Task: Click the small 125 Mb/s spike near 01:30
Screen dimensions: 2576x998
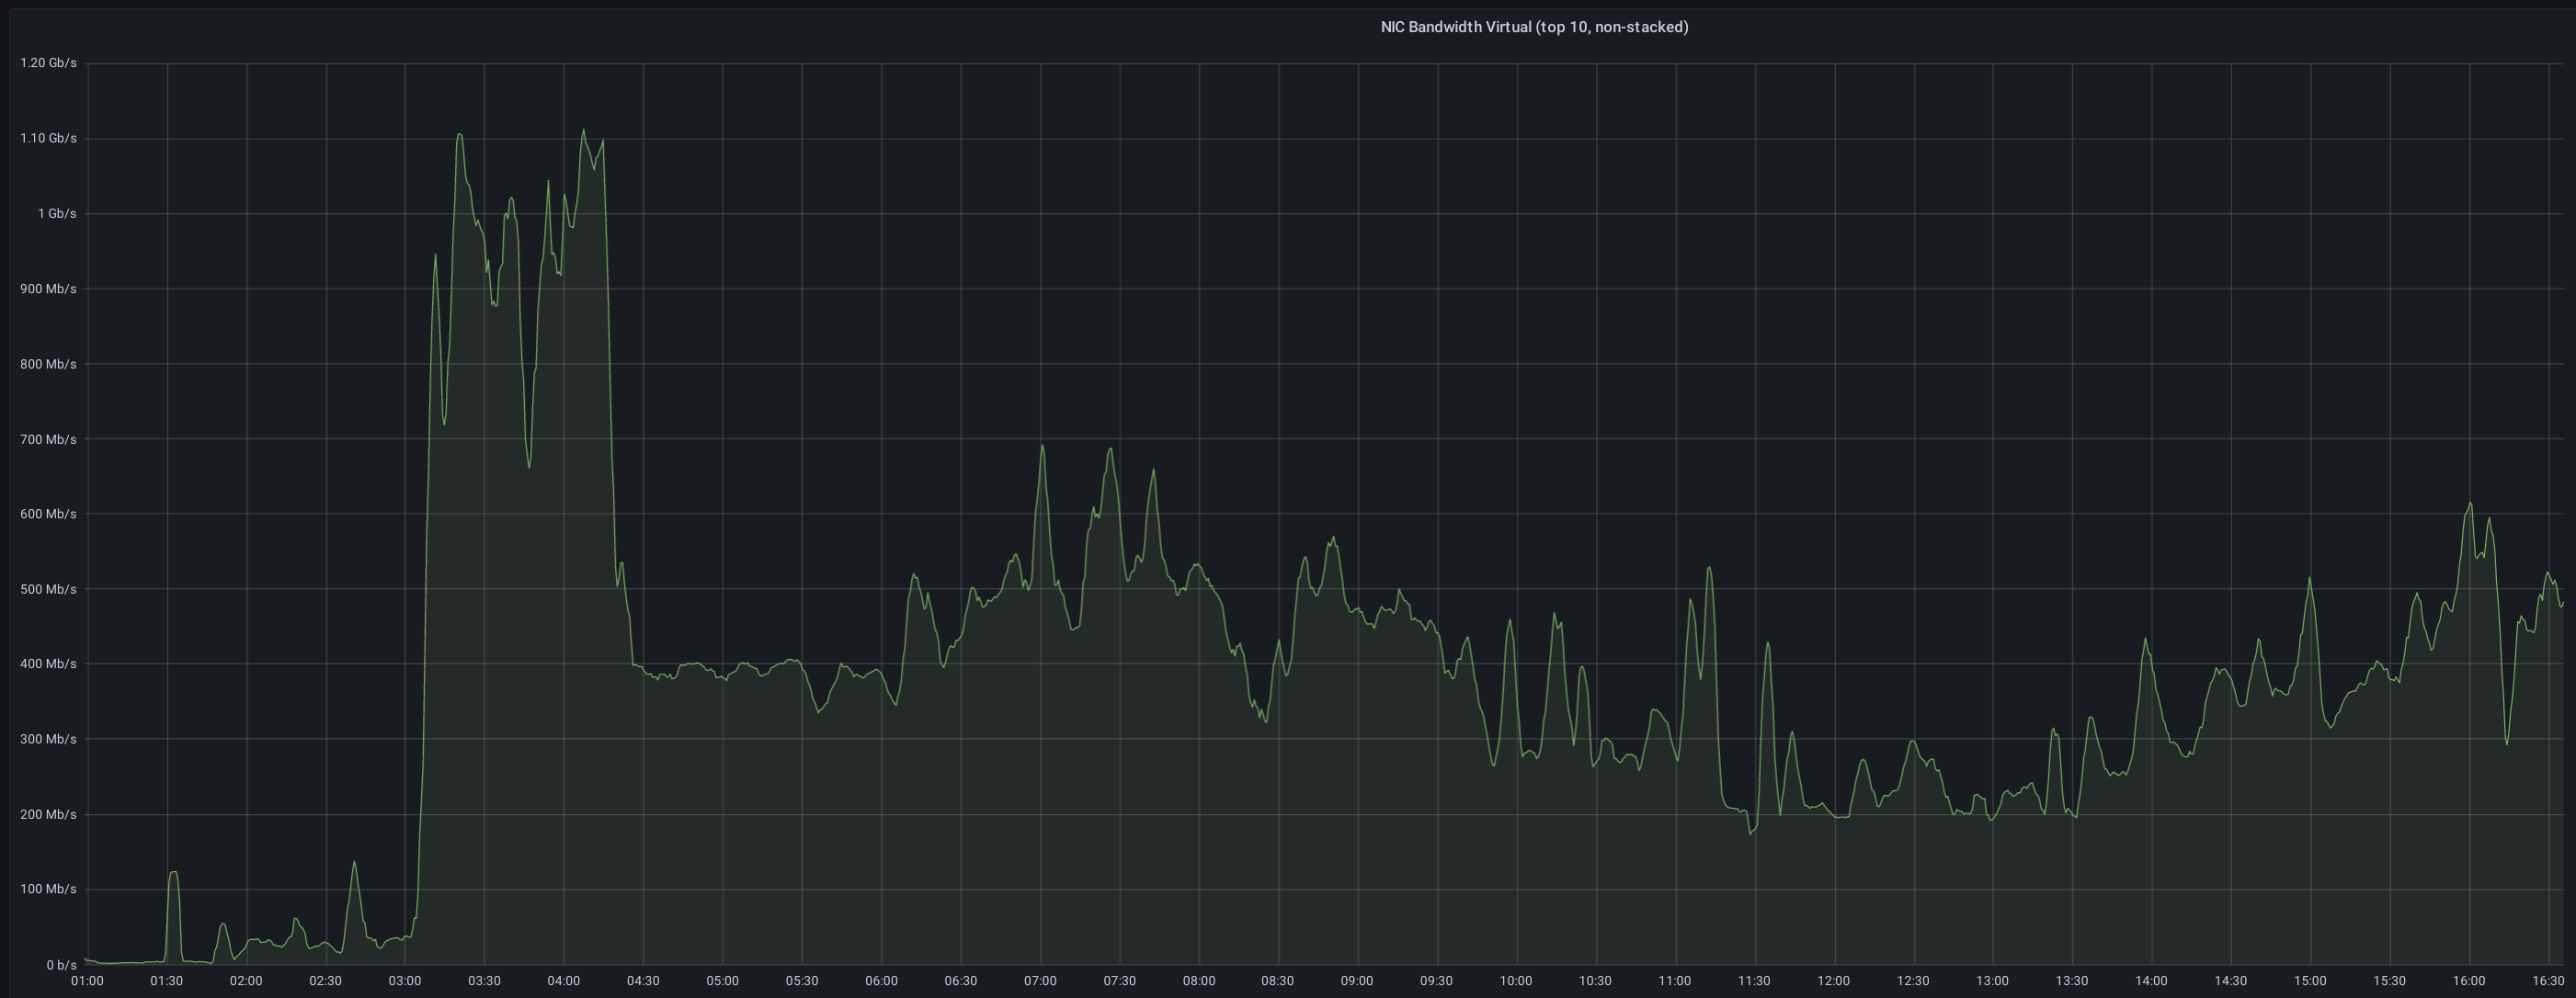Action: coord(173,873)
